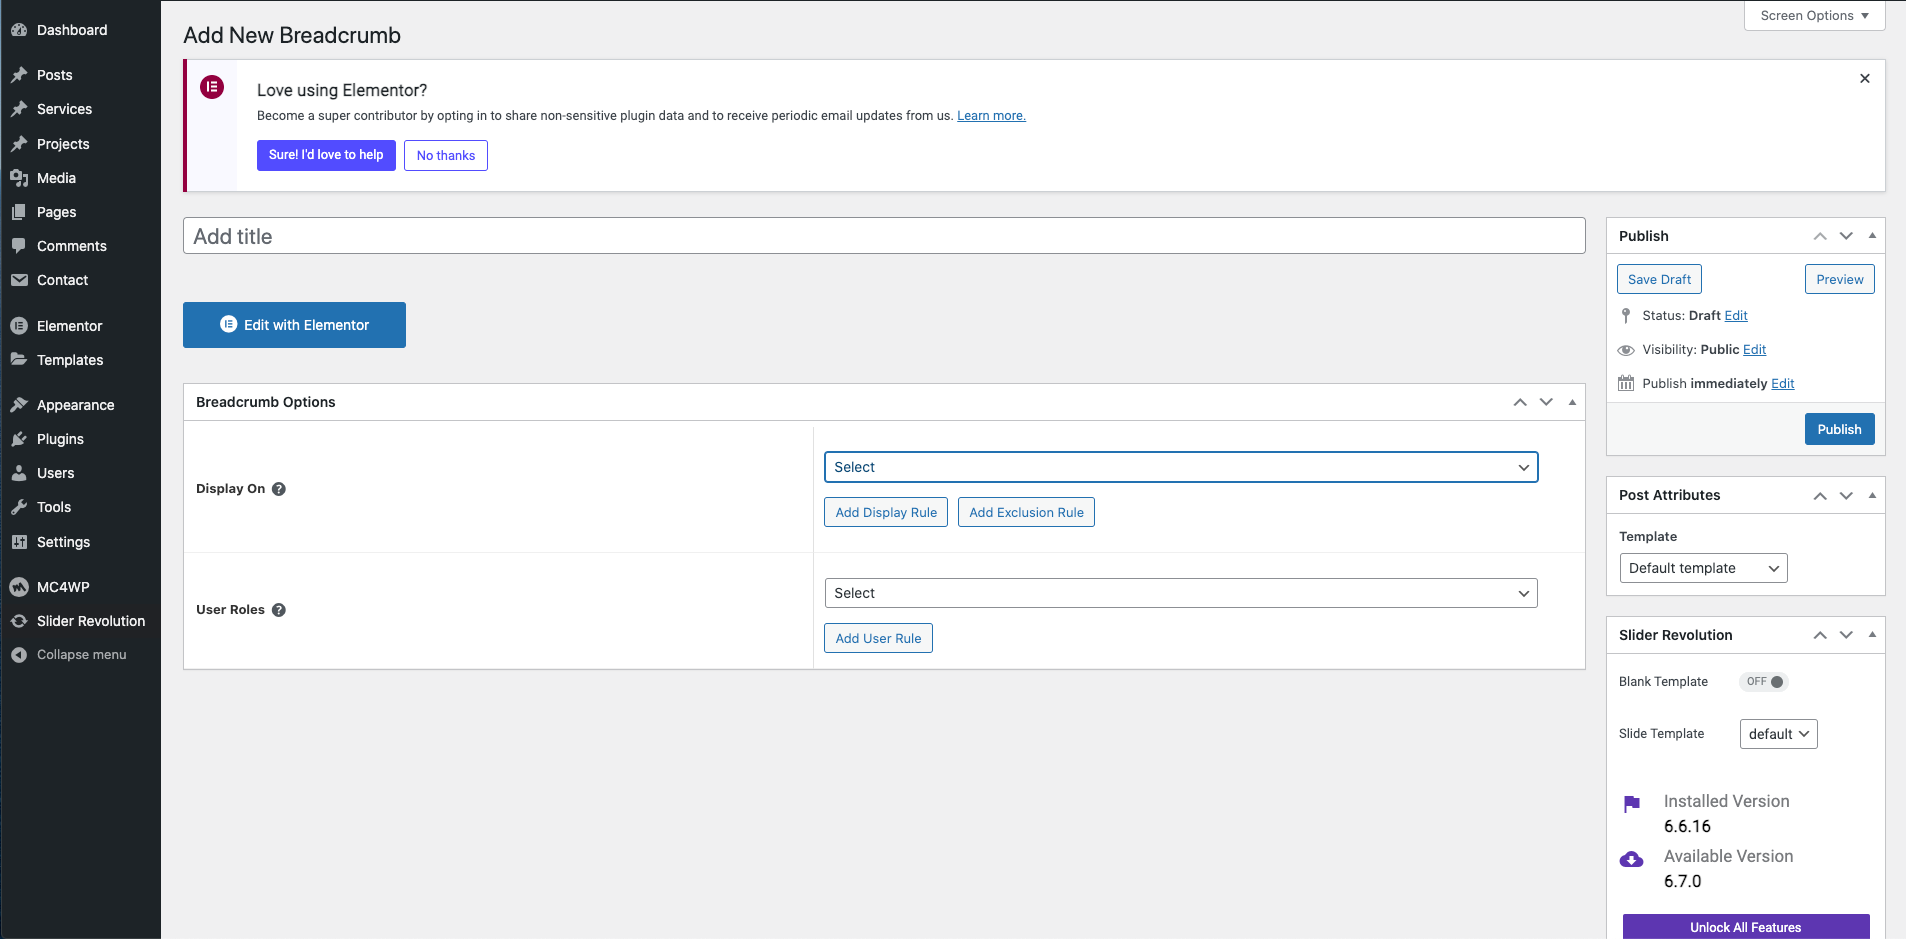This screenshot has height=939, width=1906.
Task: Edit the Visibility setting link
Action: tap(1754, 350)
